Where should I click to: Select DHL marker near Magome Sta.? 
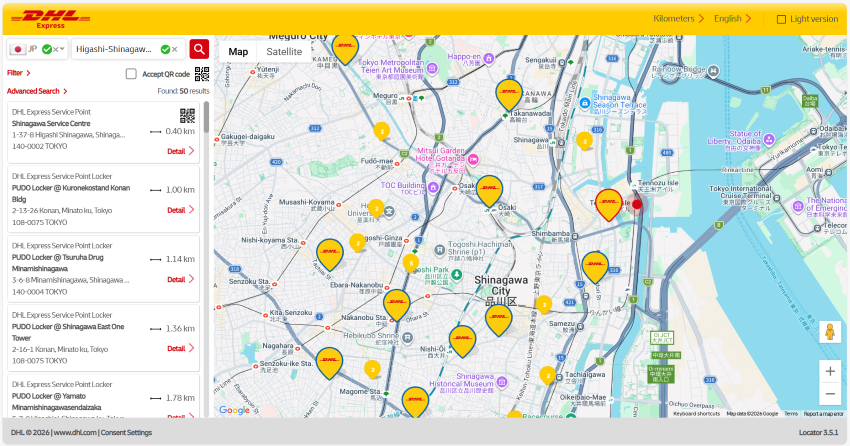(x=415, y=402)
